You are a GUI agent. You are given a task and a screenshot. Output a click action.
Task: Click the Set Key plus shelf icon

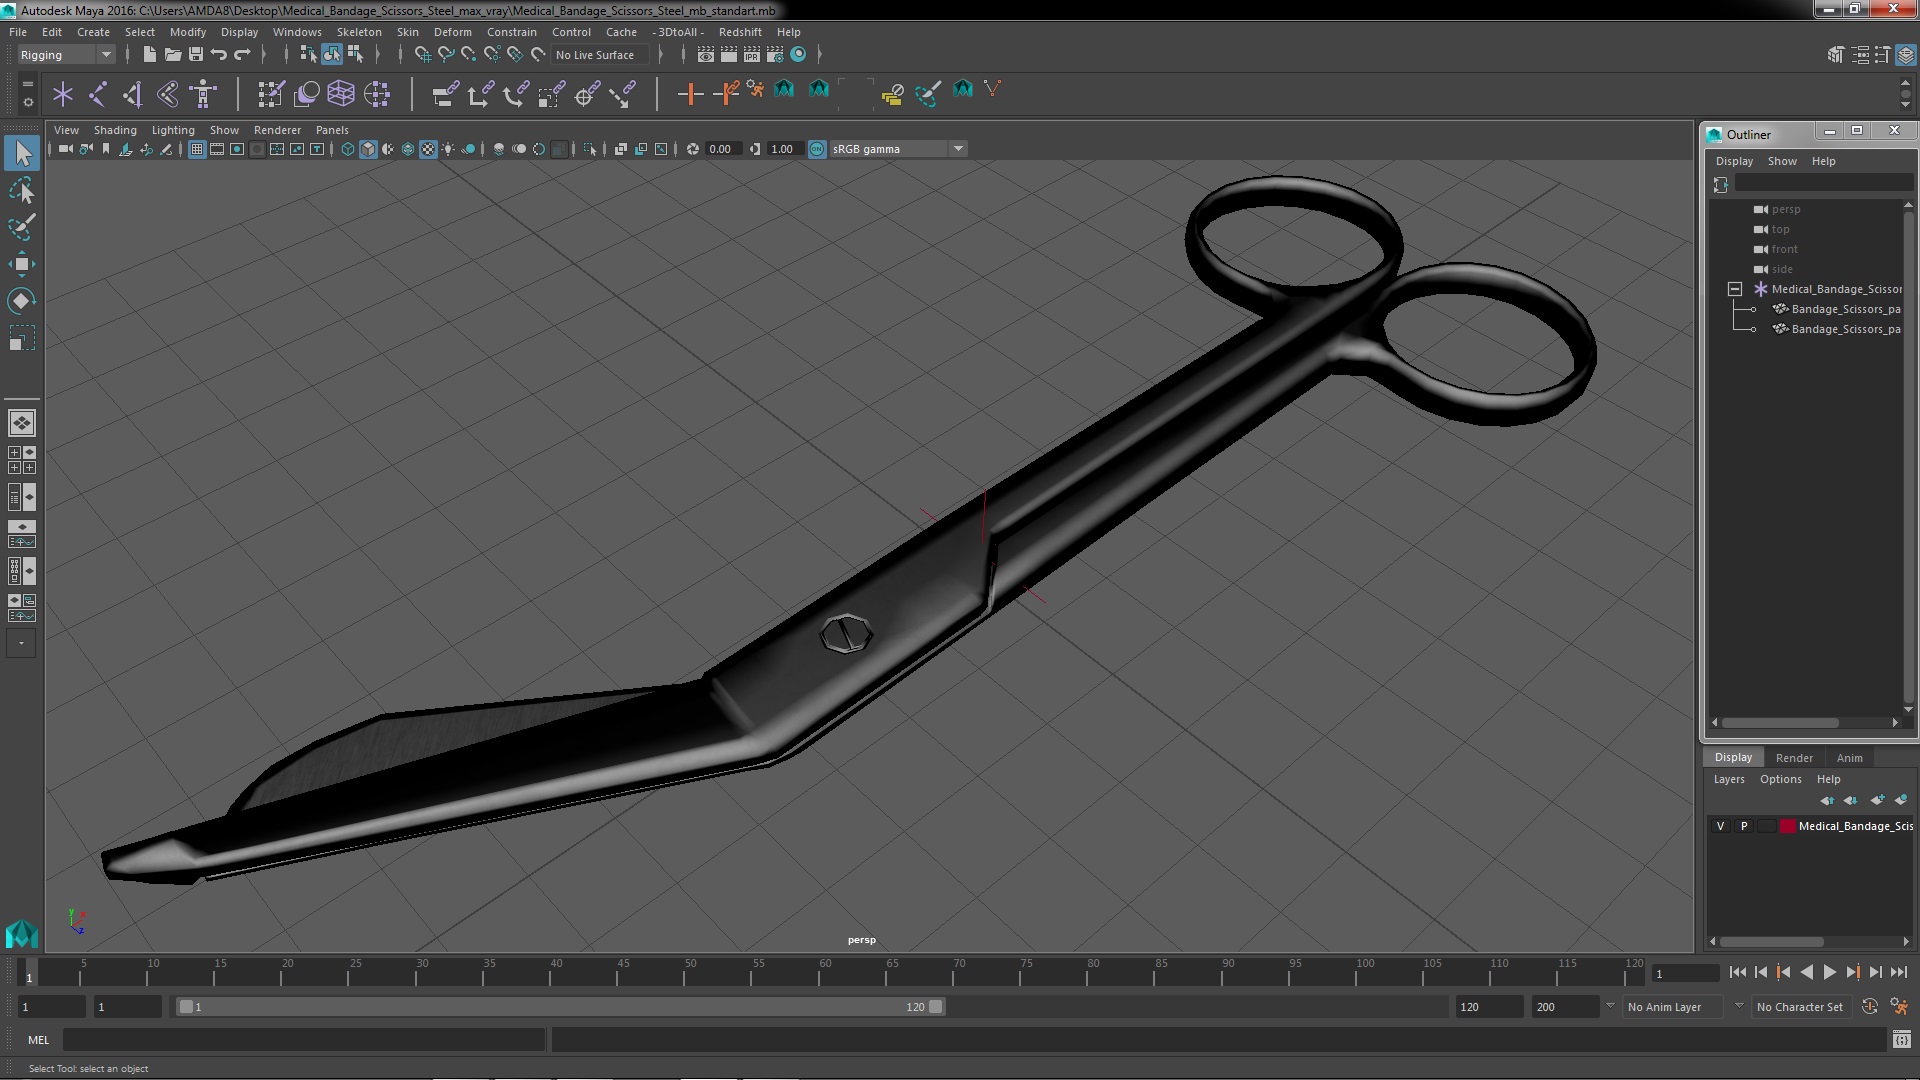coord(690,94)
